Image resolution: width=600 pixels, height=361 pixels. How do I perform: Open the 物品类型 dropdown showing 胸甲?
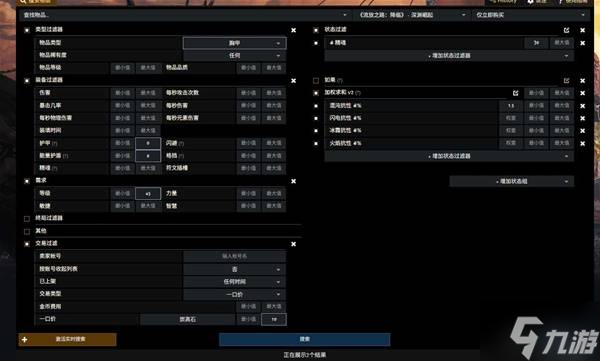[235, 43]
